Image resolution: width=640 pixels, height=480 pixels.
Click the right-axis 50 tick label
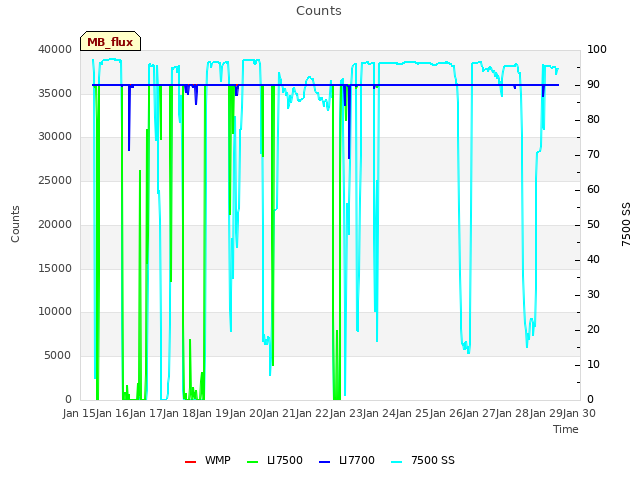593,224
